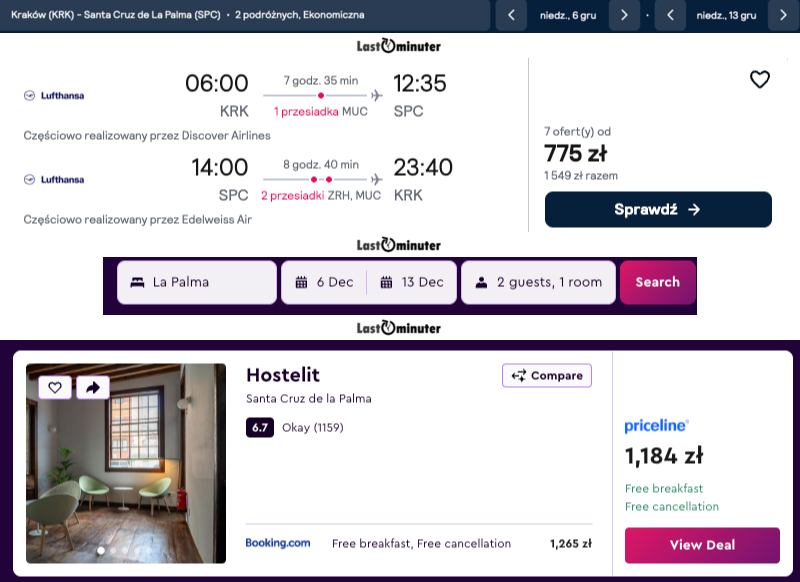800x582 pixels.
Task: Click Free breakfast under priceline price
Action: [x=664, y=489]
